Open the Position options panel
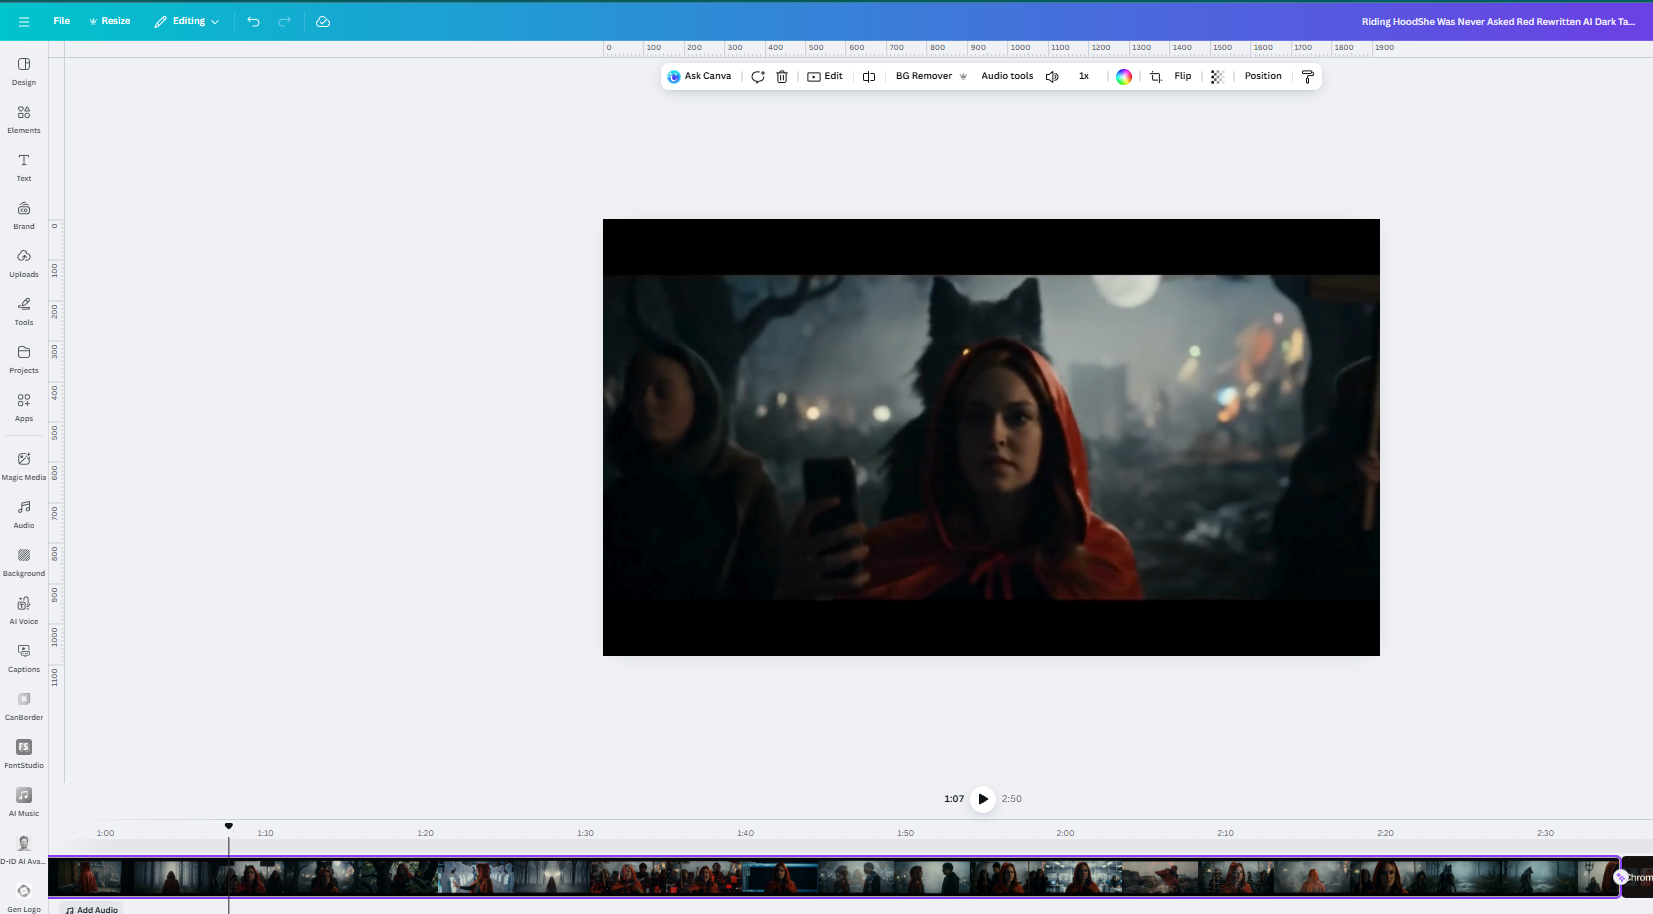The width and height of the screenshot is (1653, 914). tap(1262, 77)
